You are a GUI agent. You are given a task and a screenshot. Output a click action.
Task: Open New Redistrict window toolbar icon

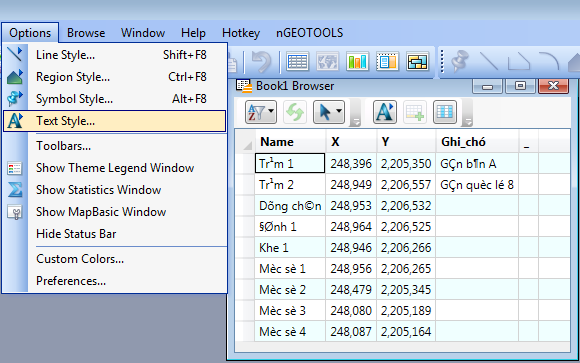417,62
